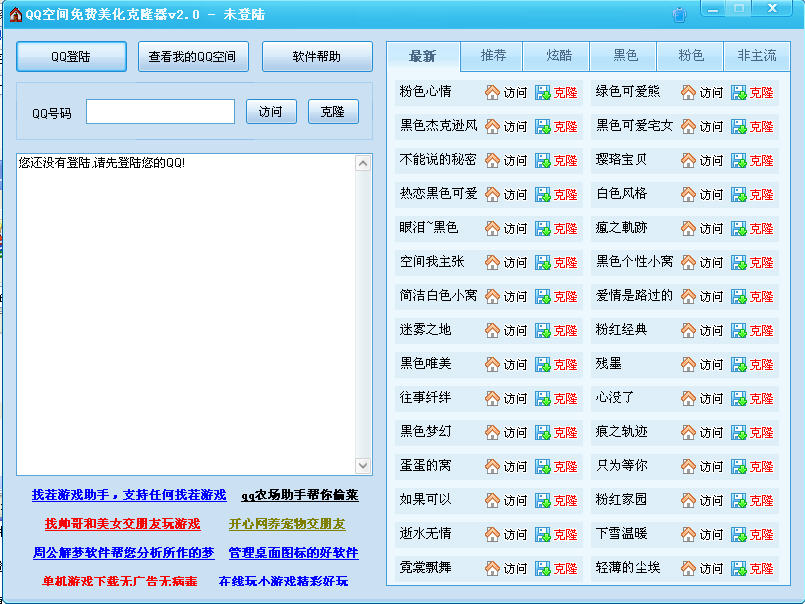Click red 克隆 text for 逝水无情

point(565,534)
